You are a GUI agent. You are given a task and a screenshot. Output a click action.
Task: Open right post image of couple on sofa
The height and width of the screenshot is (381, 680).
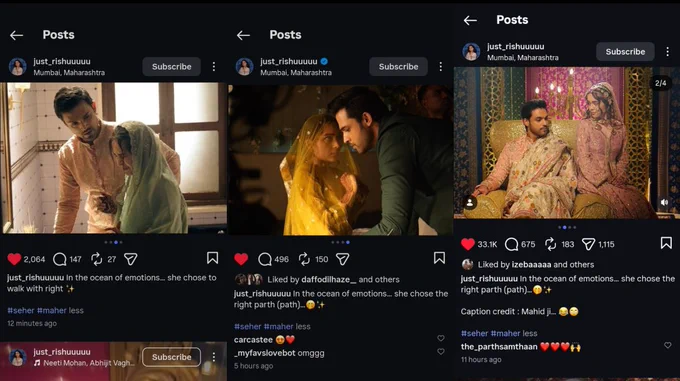click(x=567, y=143)
